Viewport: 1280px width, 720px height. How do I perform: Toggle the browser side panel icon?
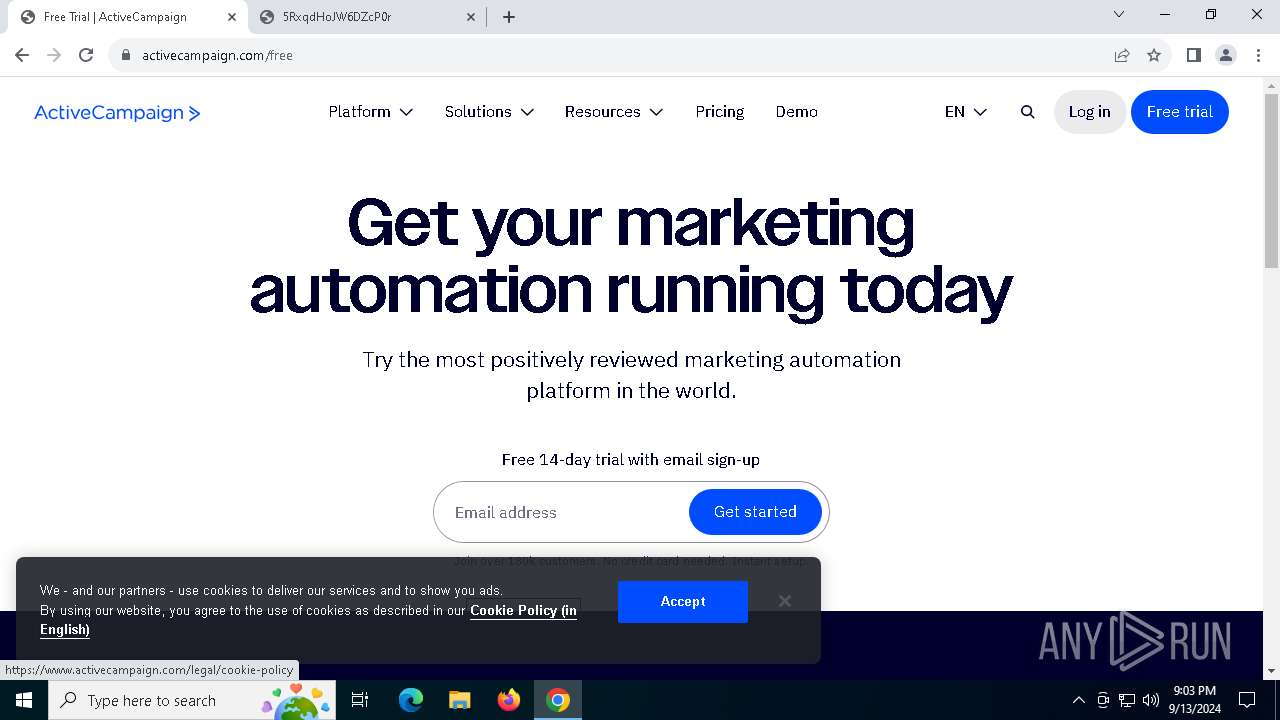coord(1193,55)
